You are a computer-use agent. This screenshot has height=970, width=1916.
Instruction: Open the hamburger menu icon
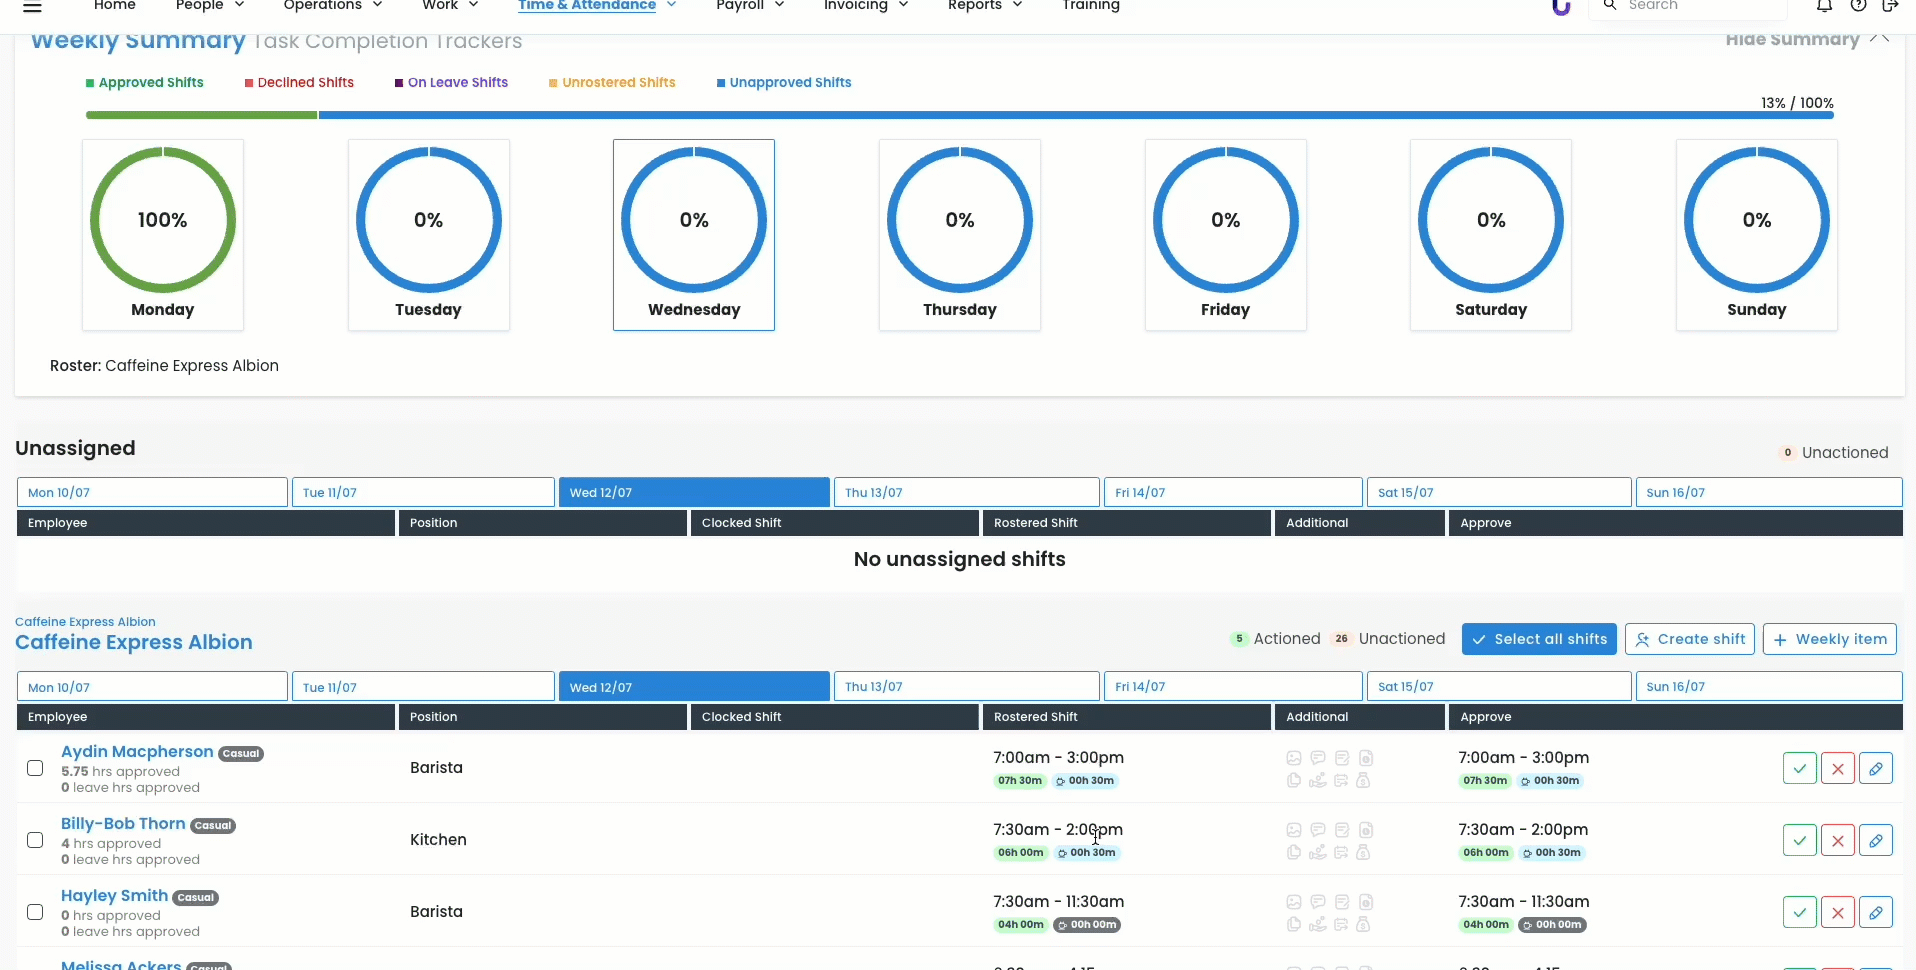pos(32,7)
